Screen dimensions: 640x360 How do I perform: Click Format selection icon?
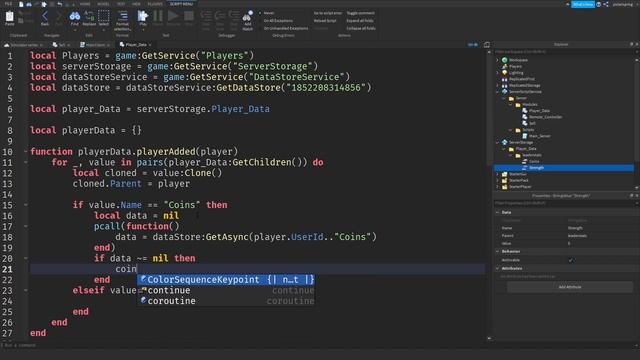pyautogui.click(x=122, y=17)
